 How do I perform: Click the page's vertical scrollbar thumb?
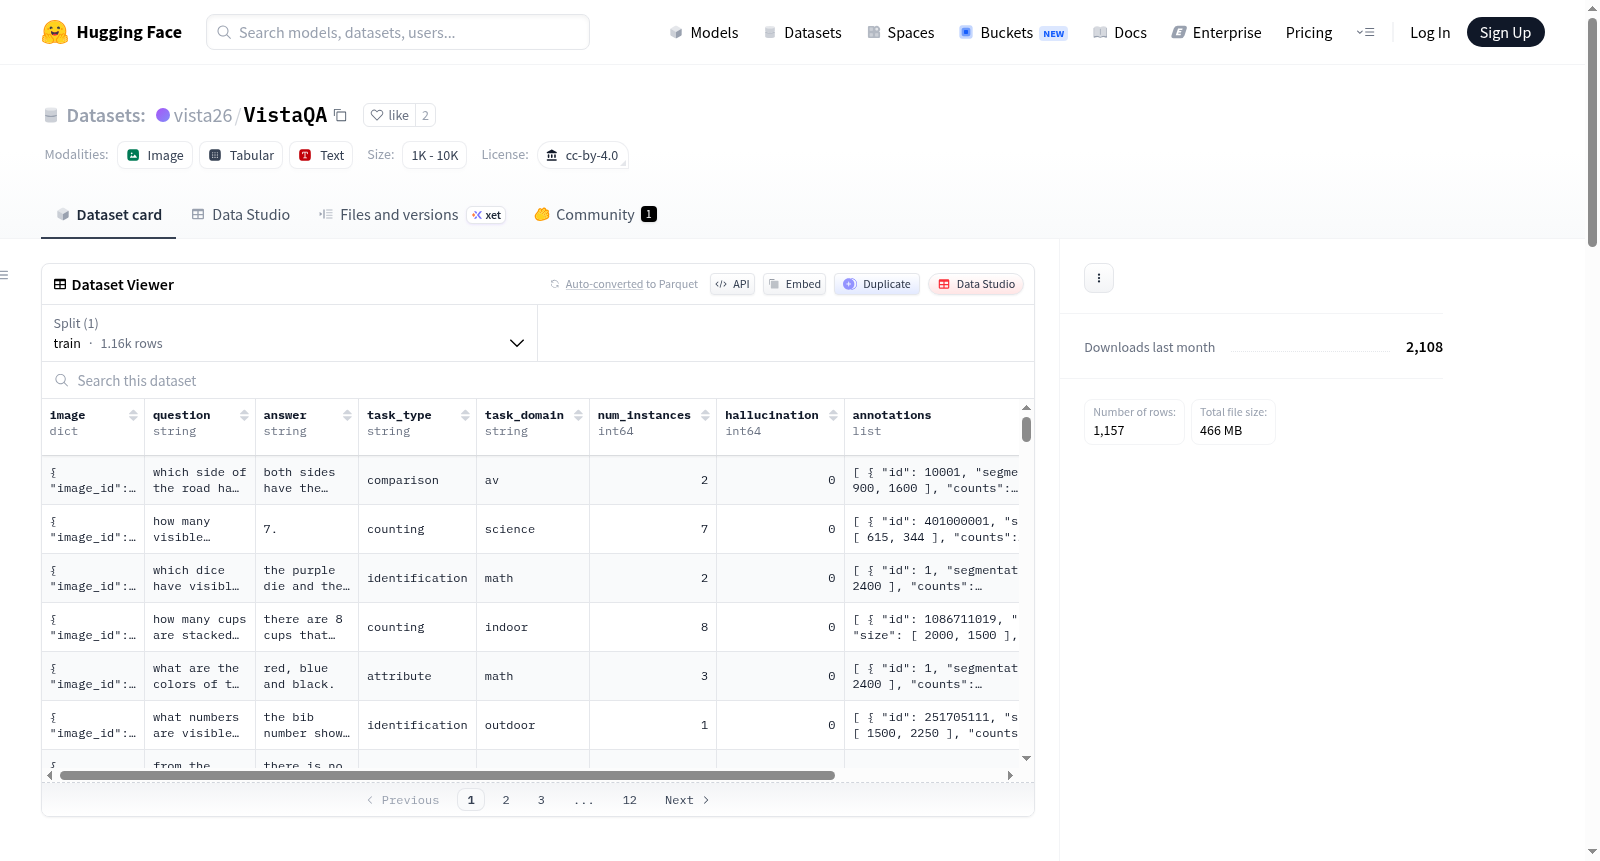(x=1592, y=131)
